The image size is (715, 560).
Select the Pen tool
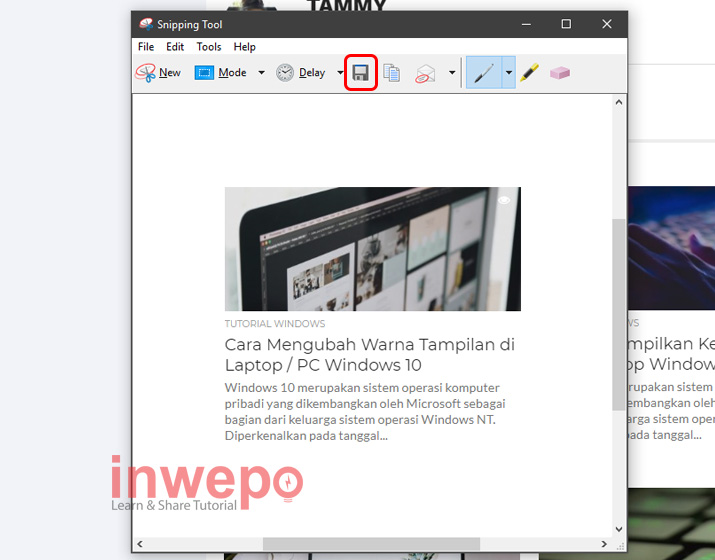tap(484, 73)
